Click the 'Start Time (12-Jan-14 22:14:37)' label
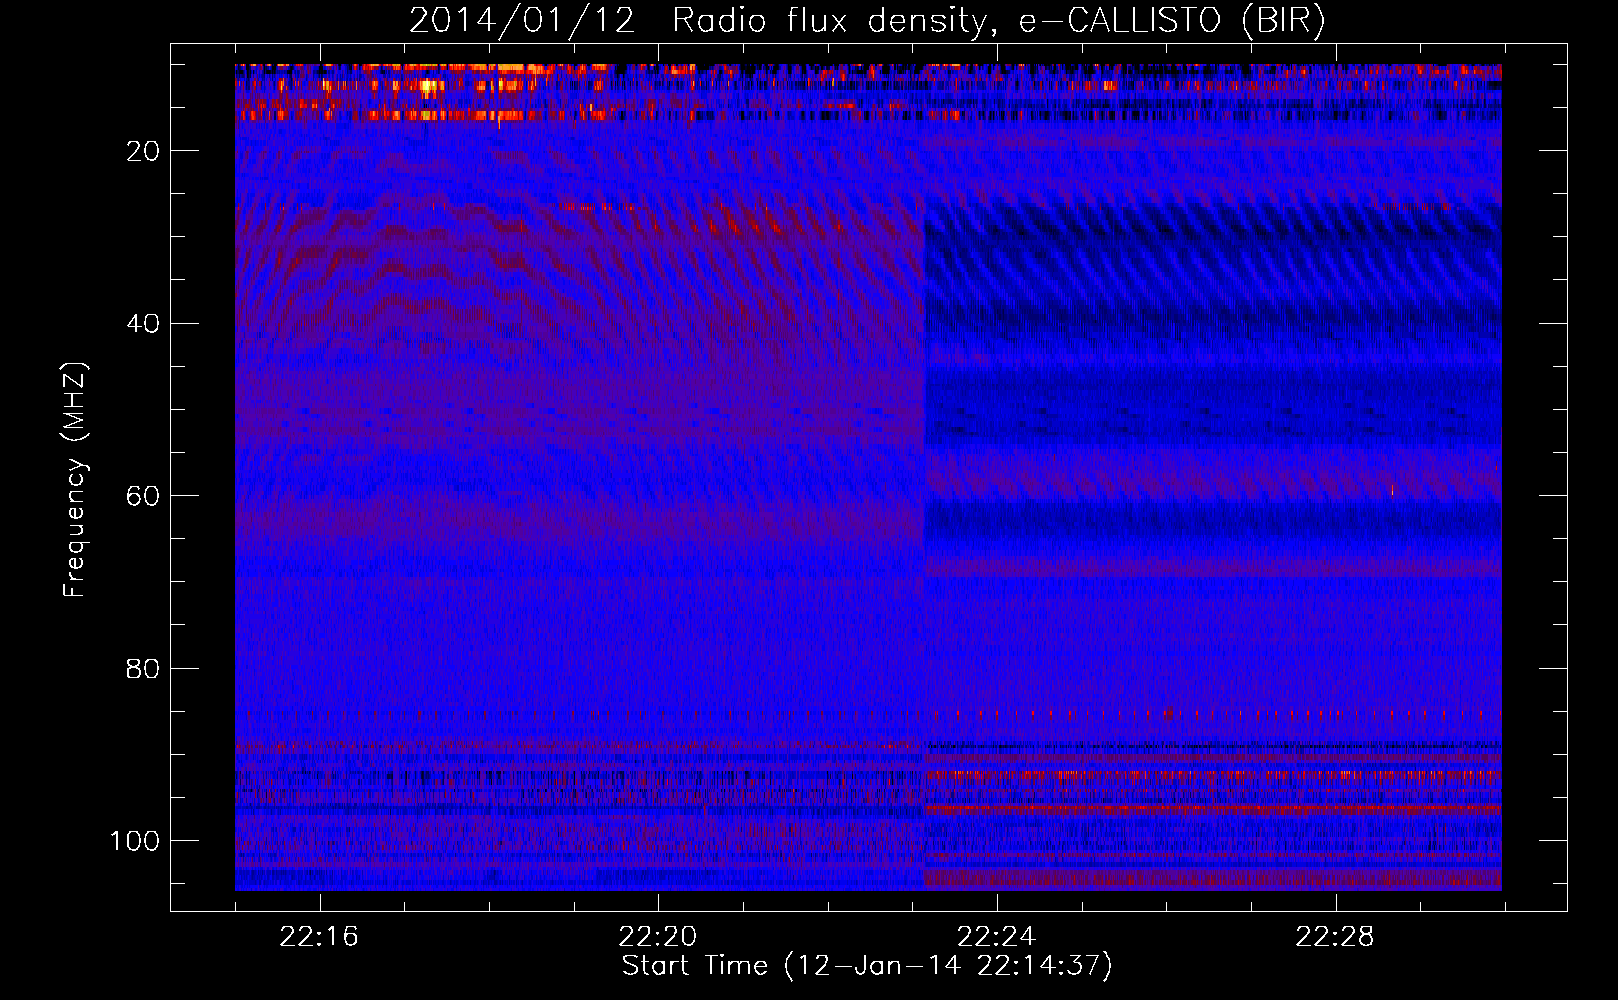1618x1000 pixels. 867,966
